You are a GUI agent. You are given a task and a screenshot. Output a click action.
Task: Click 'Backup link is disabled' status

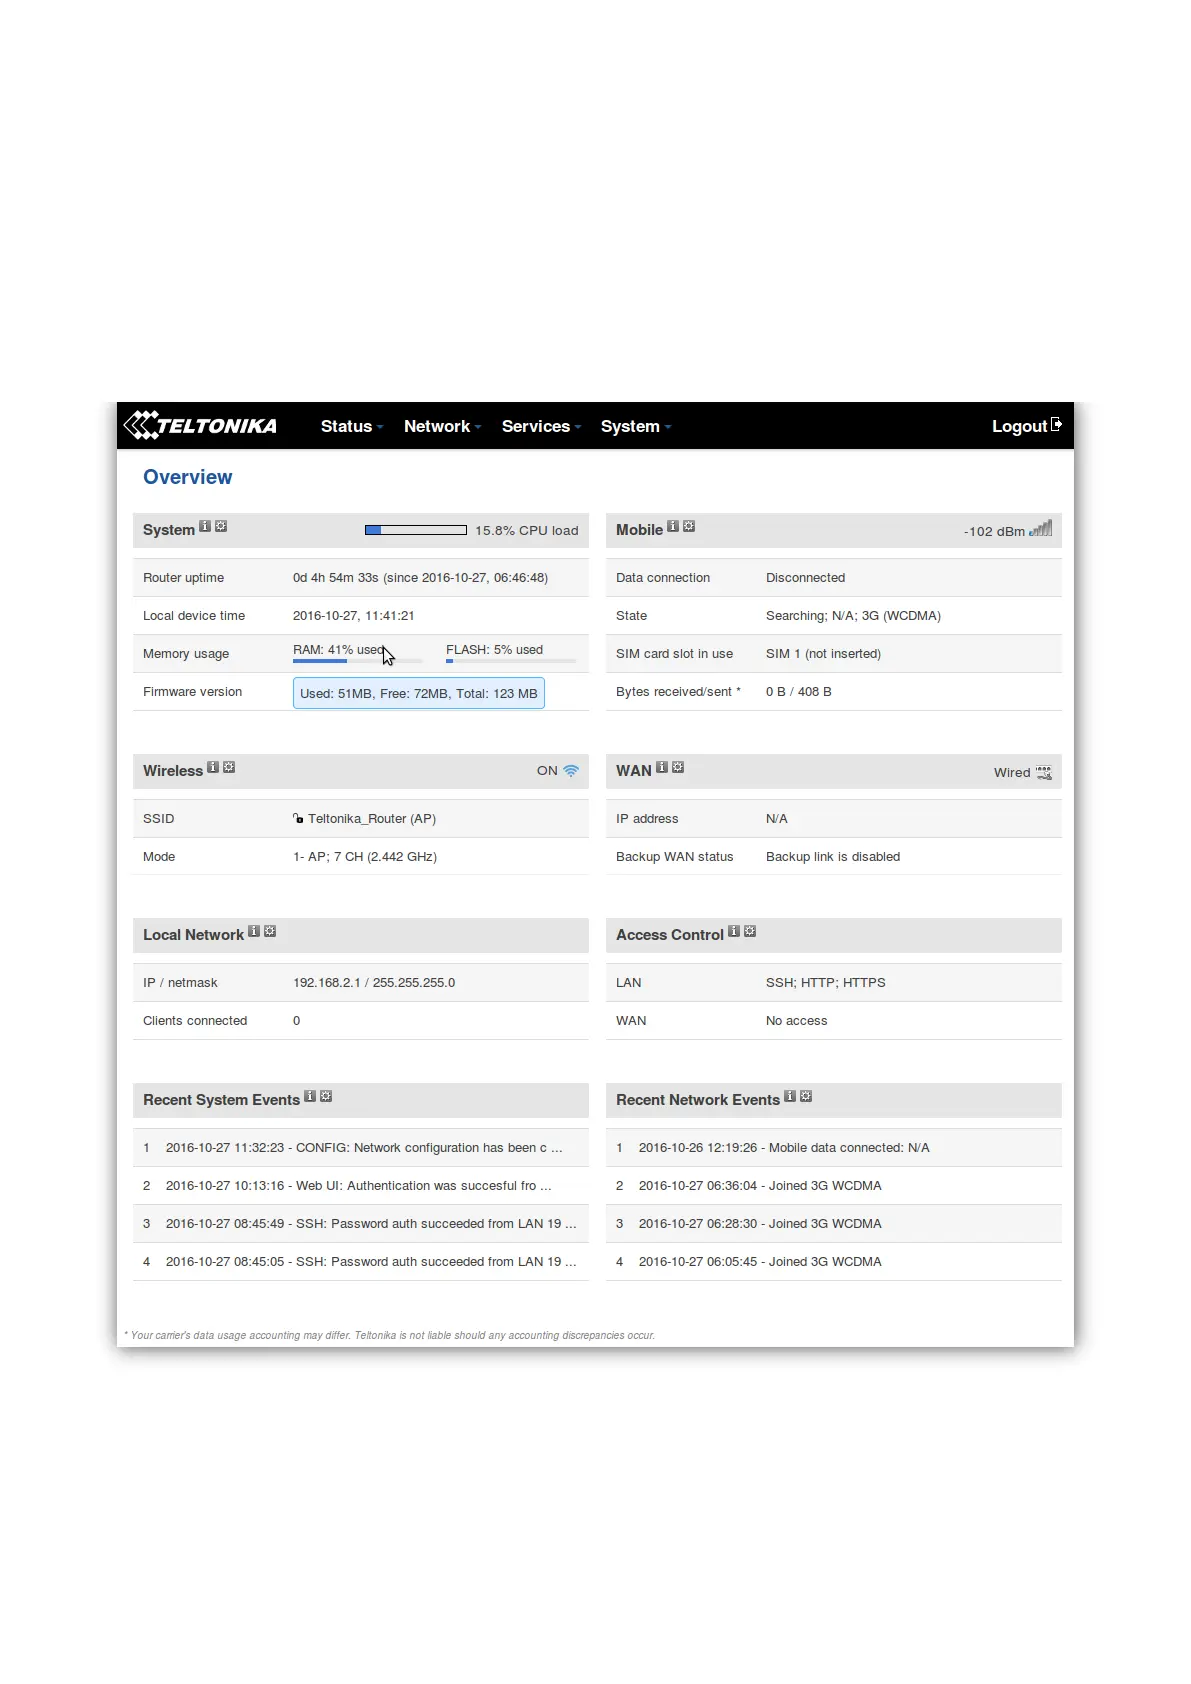[x=833, y=857]
